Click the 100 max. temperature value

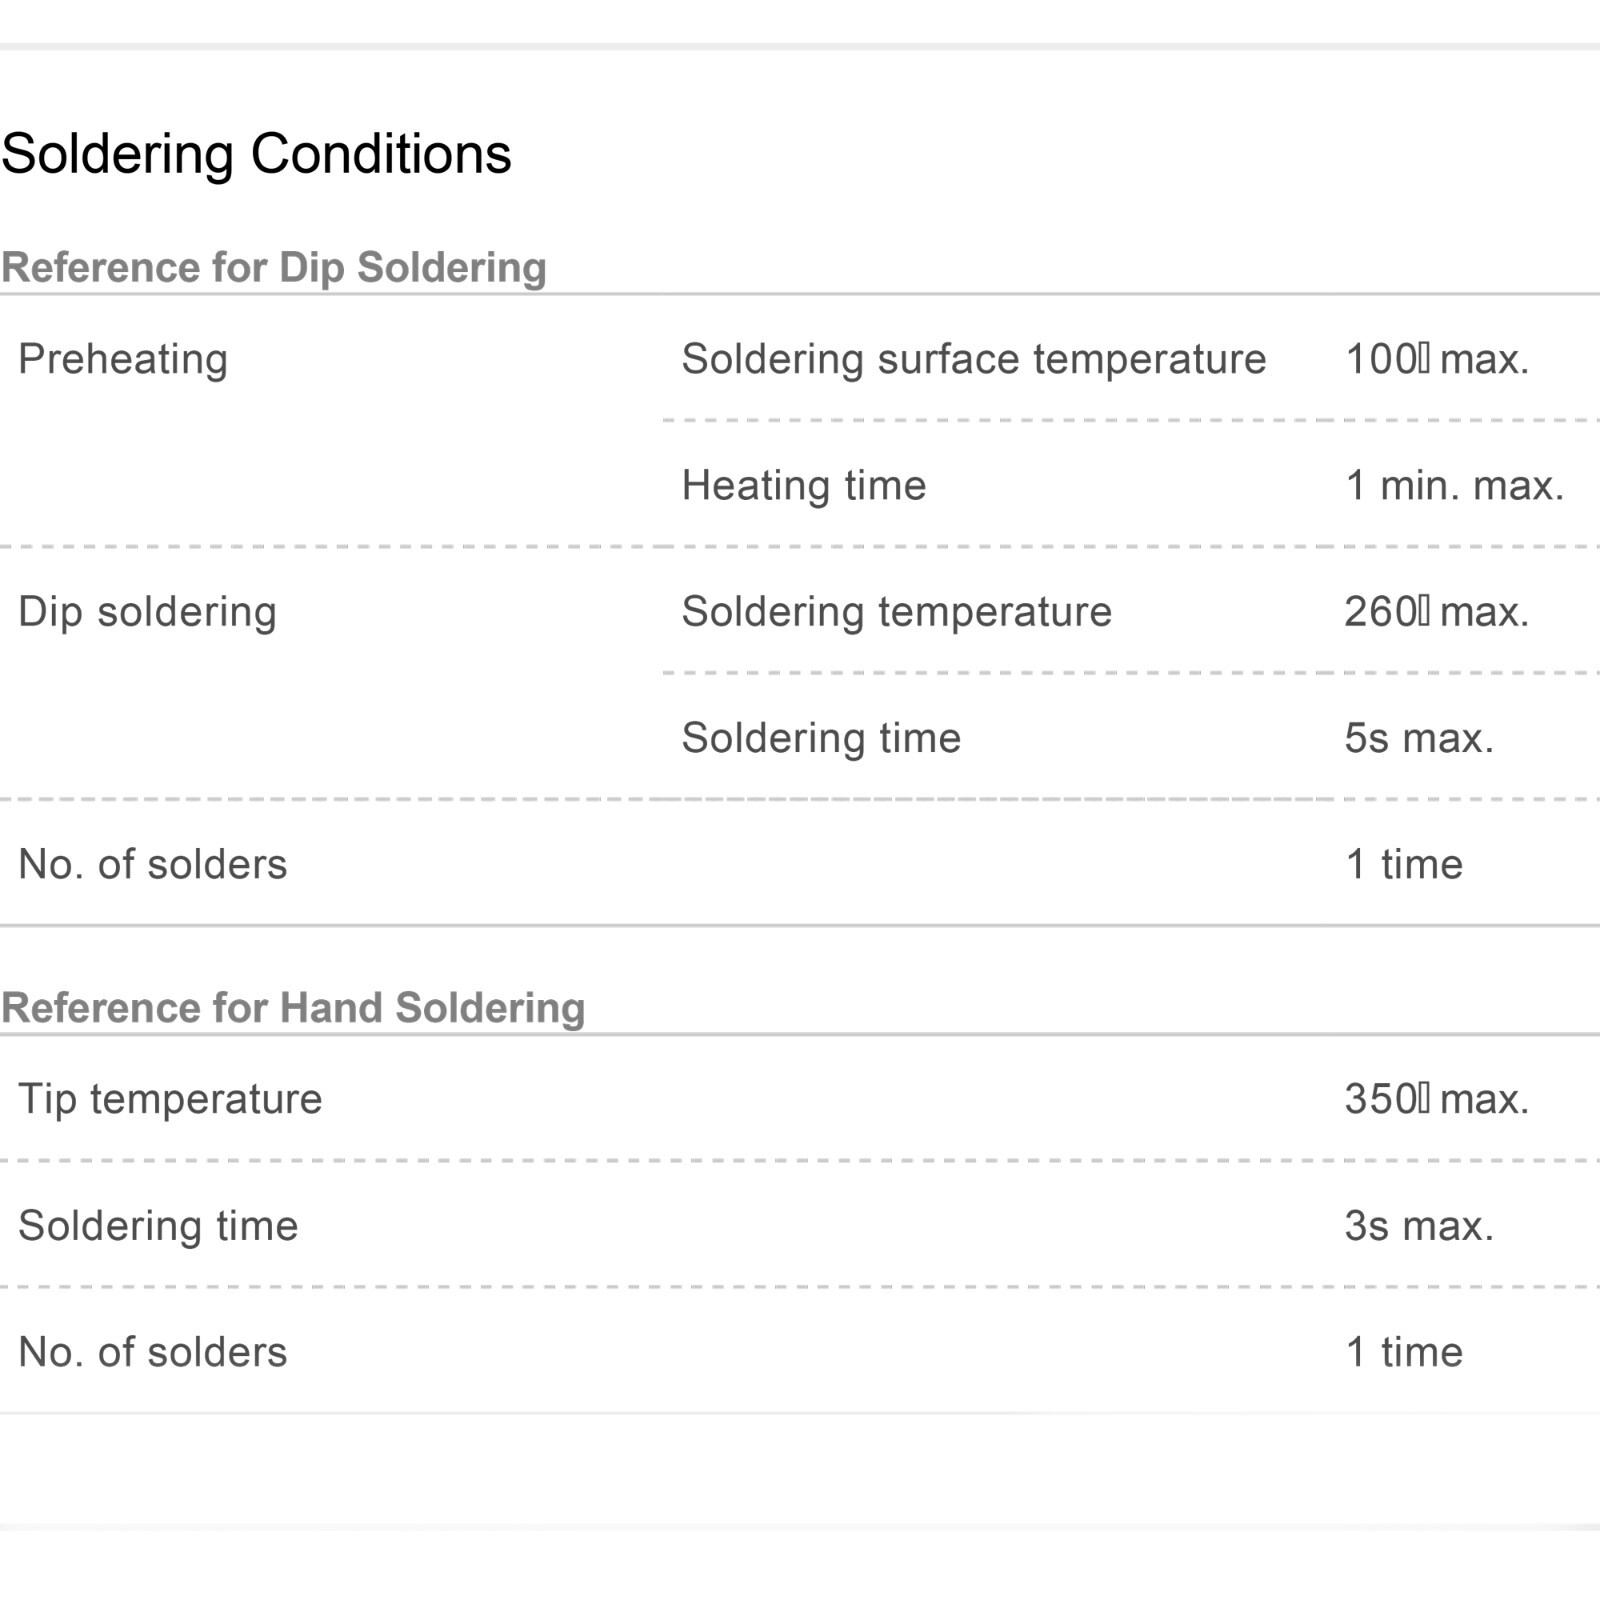pyautogui.click(x=1437, y=359)
